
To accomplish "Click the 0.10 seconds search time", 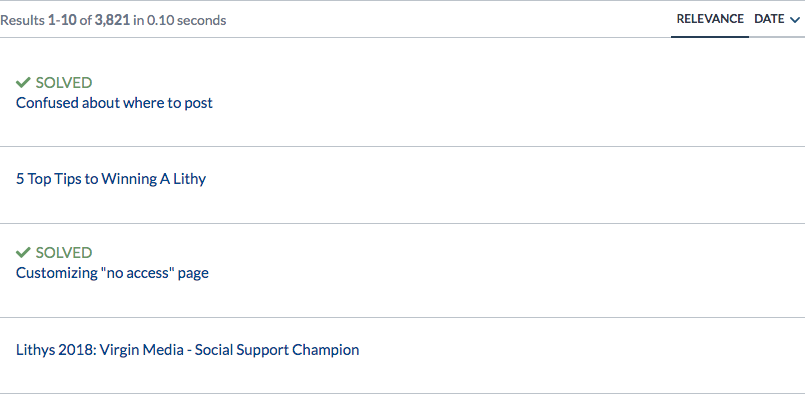I will click(187, 21).
